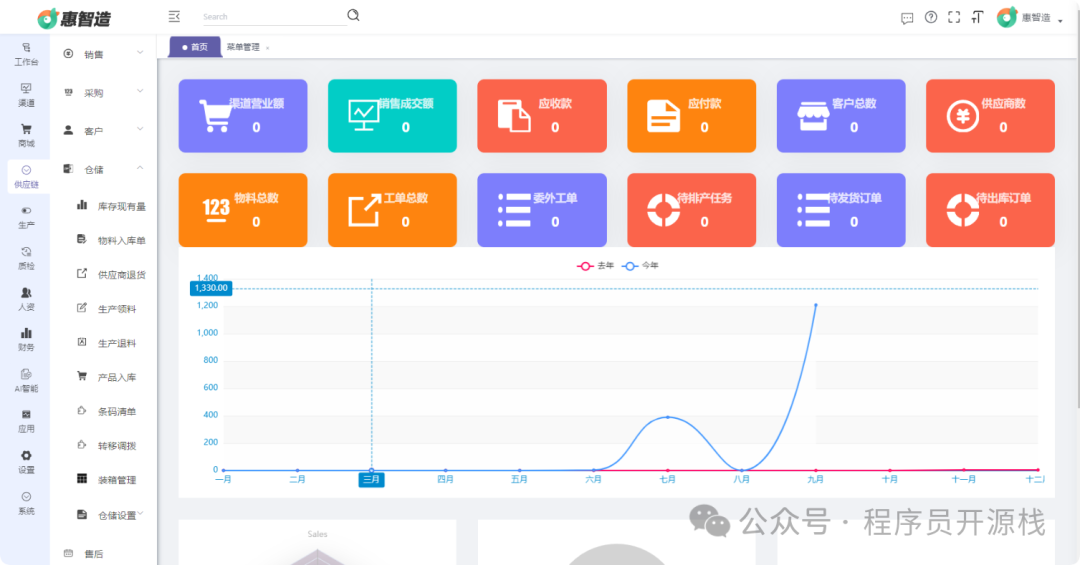Toggle the 今年 series in chart legend

[x=640, y=265]
